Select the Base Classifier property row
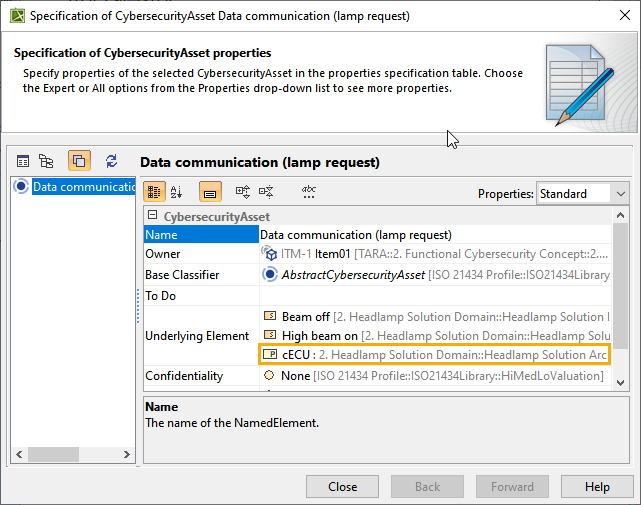The width and height of the screenshot is (641, 505). (200, 275)
